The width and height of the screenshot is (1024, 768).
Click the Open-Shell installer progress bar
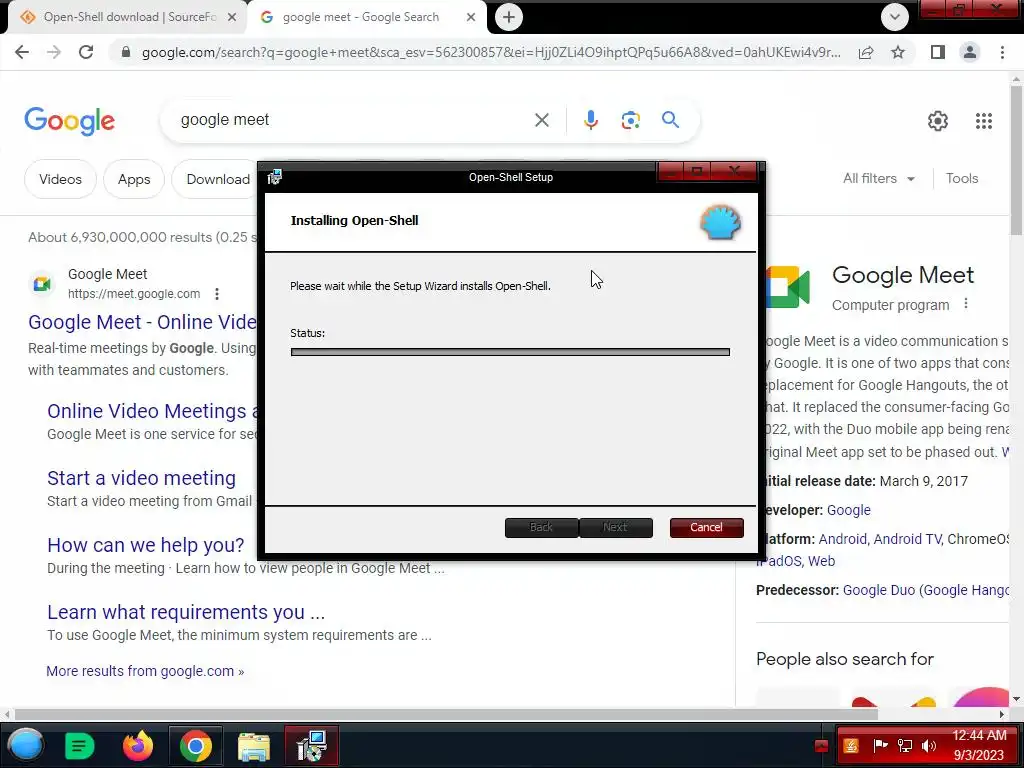tap(510, 352)
